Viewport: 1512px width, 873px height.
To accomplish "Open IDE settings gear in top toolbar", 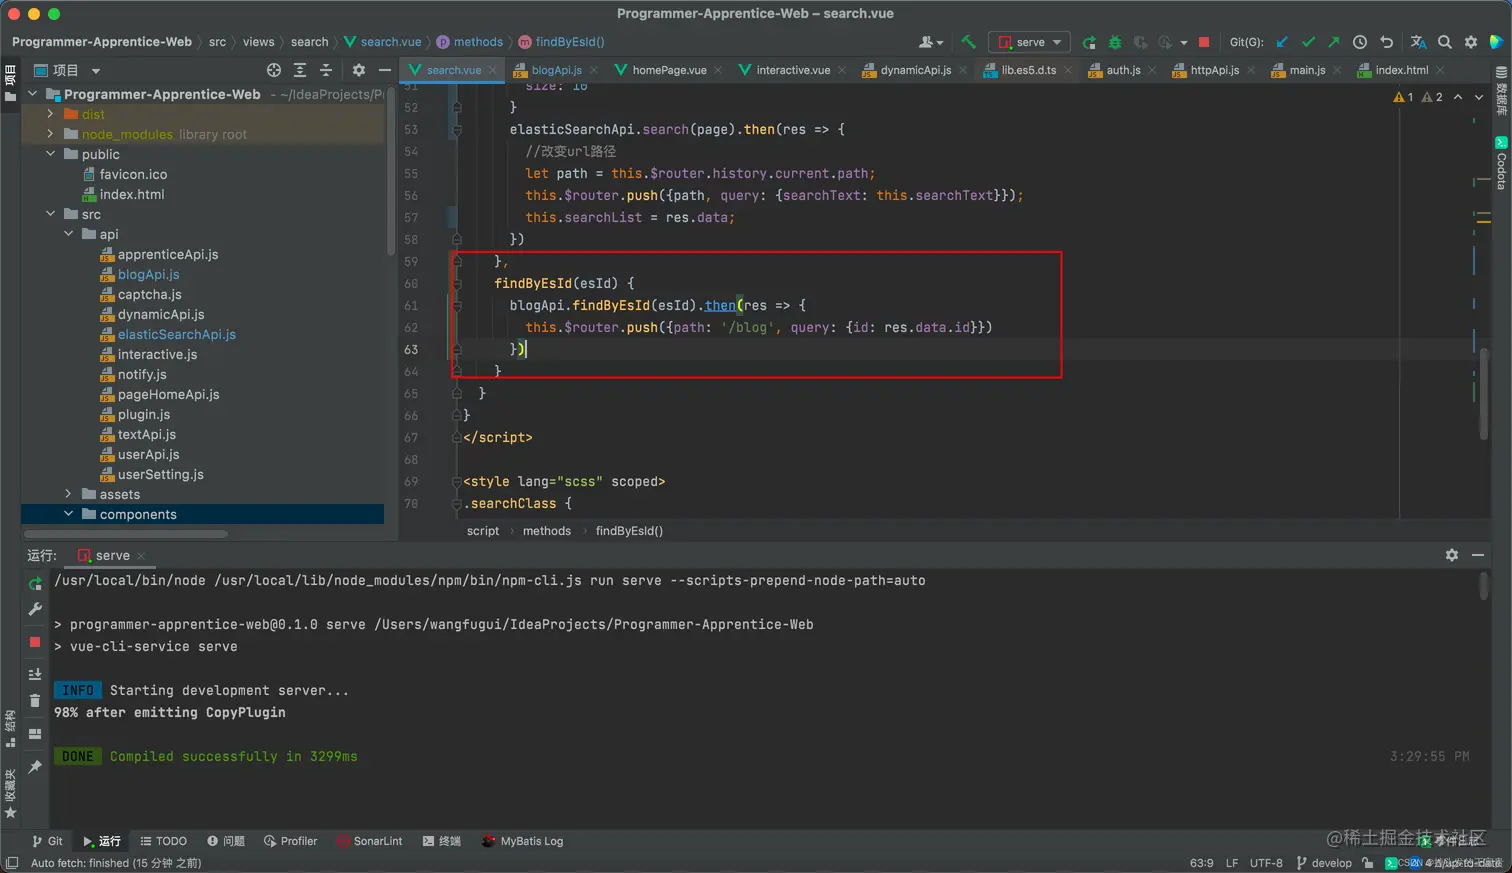I will click(x=1471, y=42).
